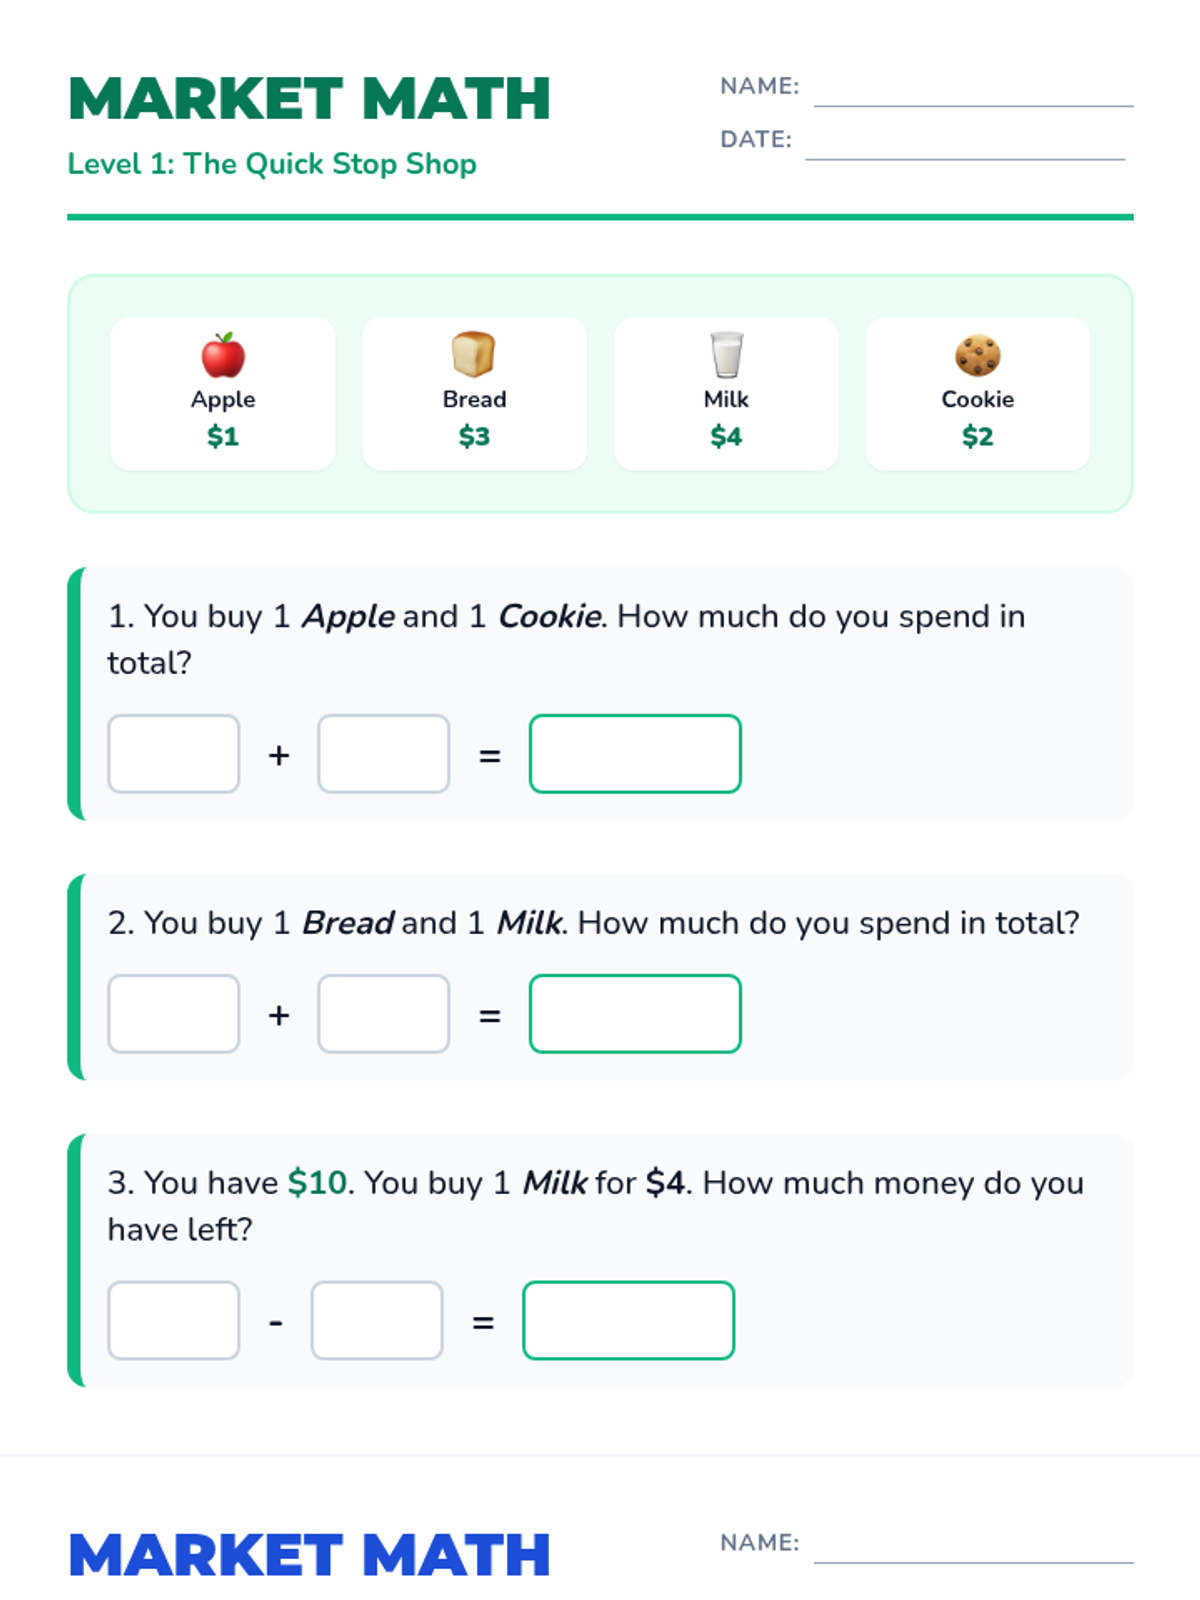Image resolution: width=1200 pixels, height=1600 pixels.
Task: Click green answer box for question 3
Action: 629,1320
